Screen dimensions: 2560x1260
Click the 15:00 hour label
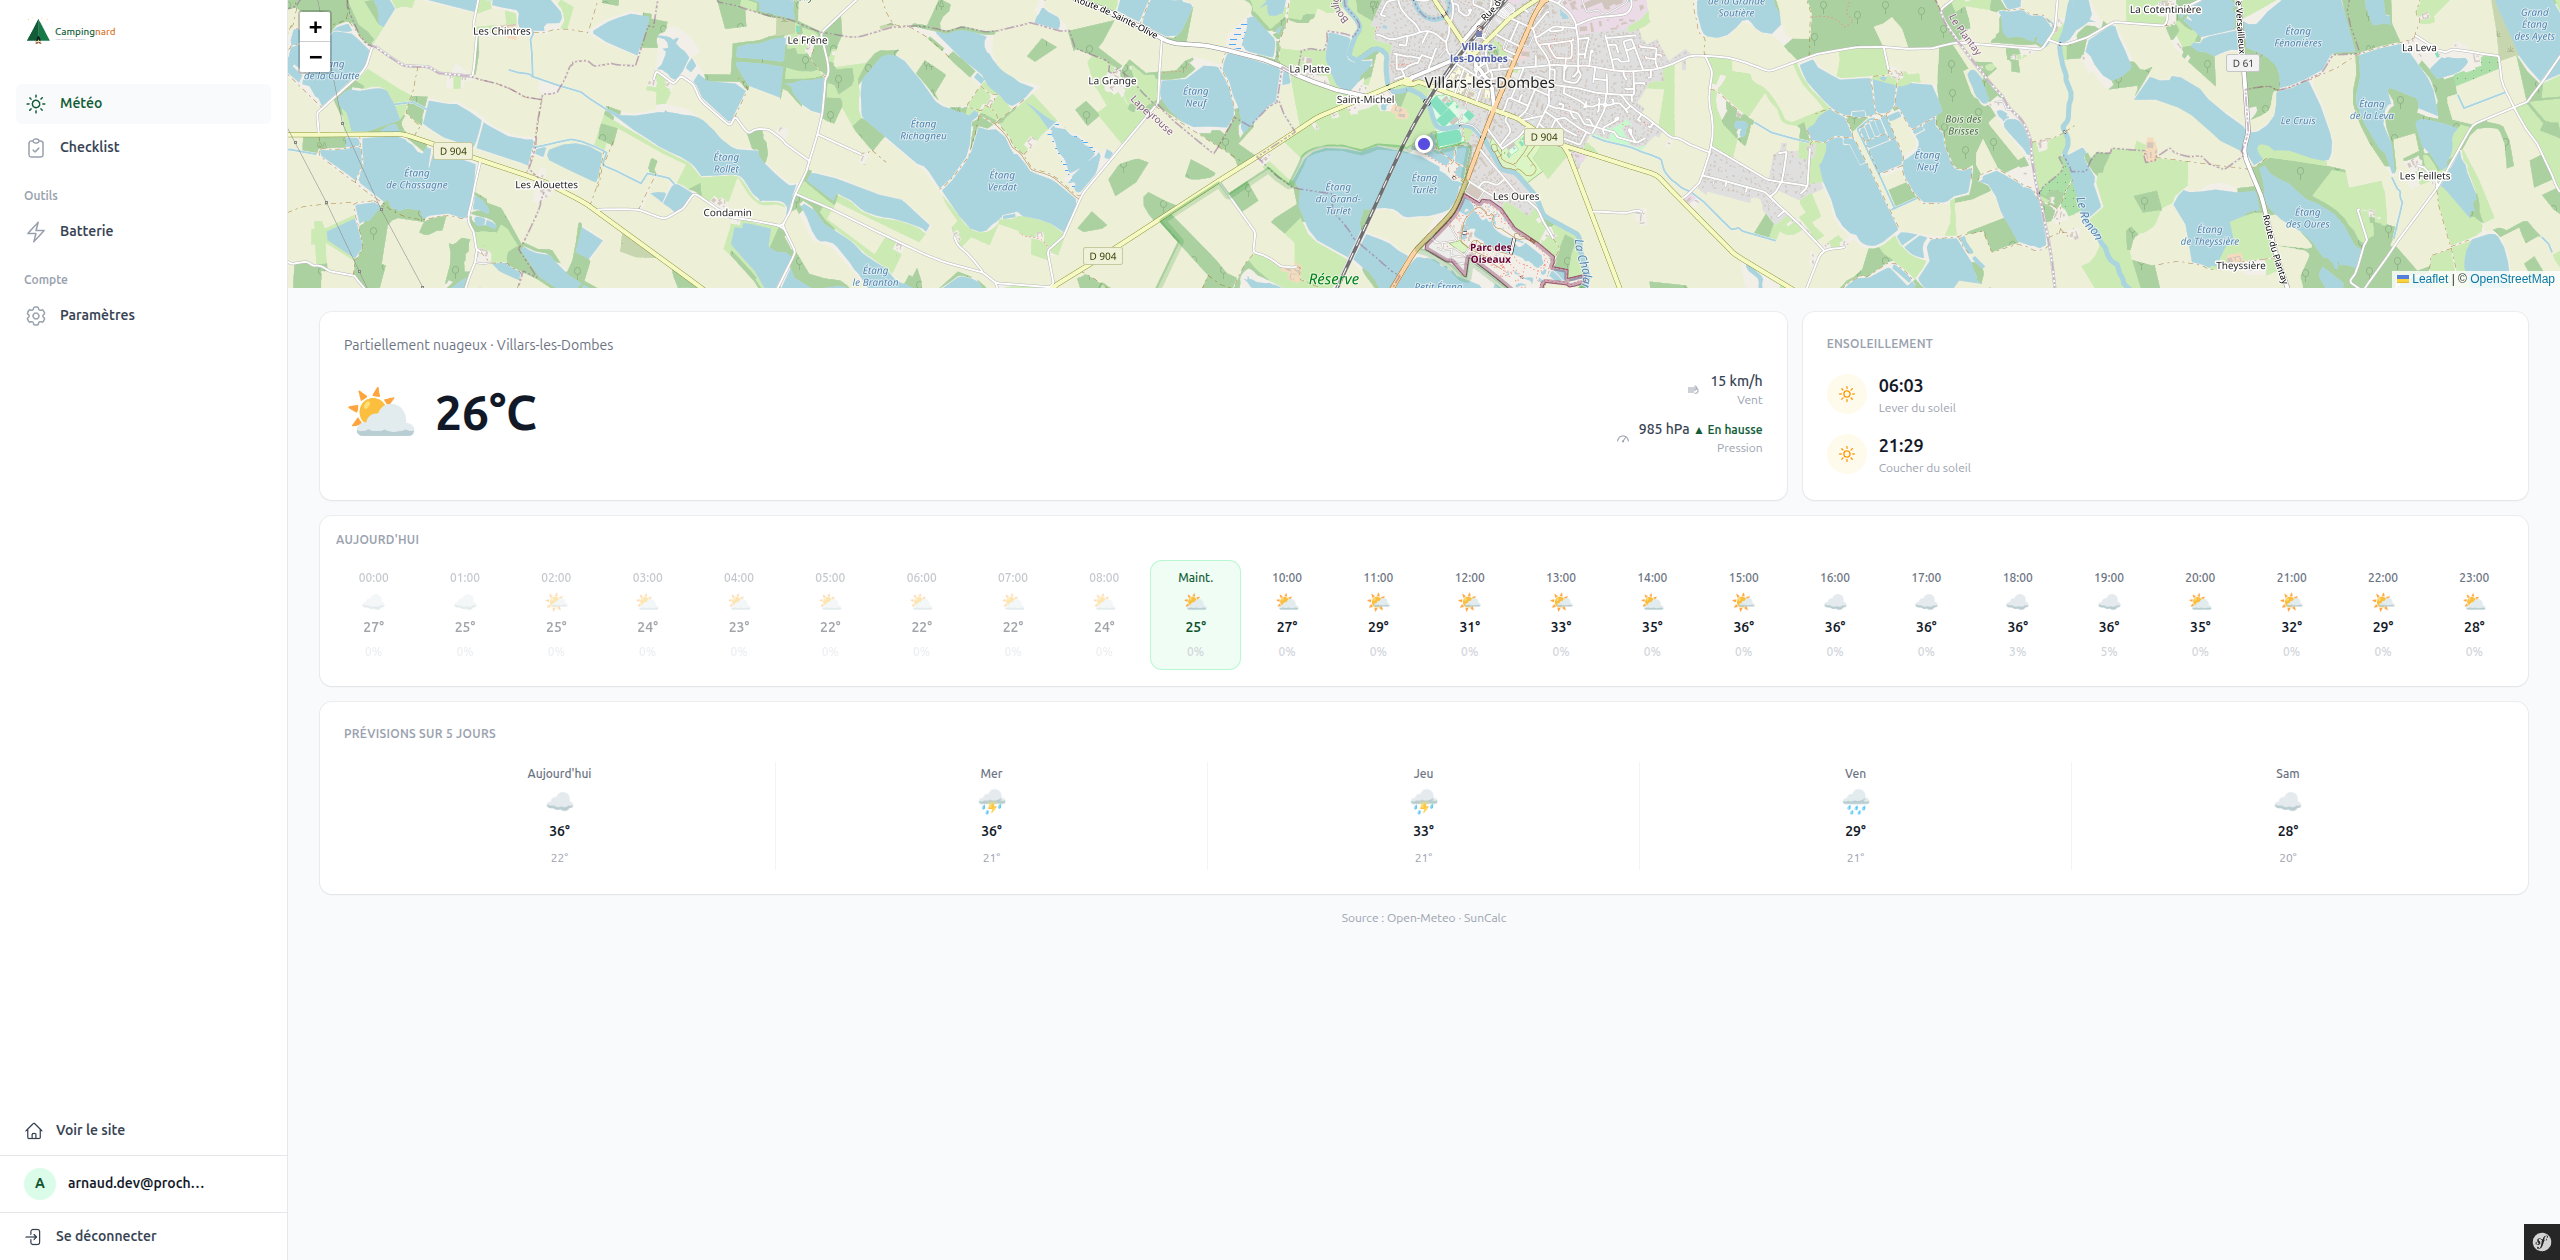tap(1743, 578)
